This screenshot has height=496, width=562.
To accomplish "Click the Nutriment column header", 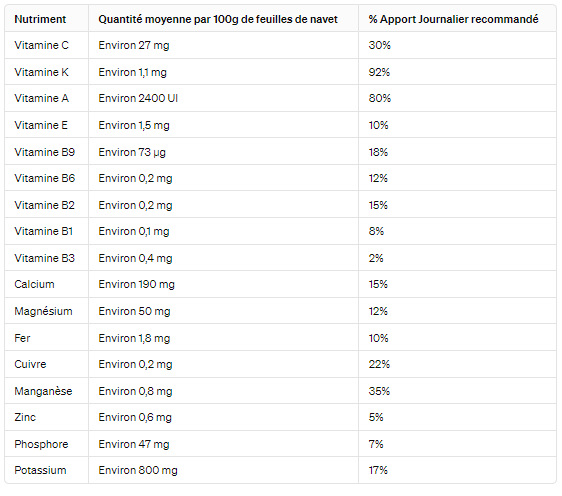I will click(40, 19).
